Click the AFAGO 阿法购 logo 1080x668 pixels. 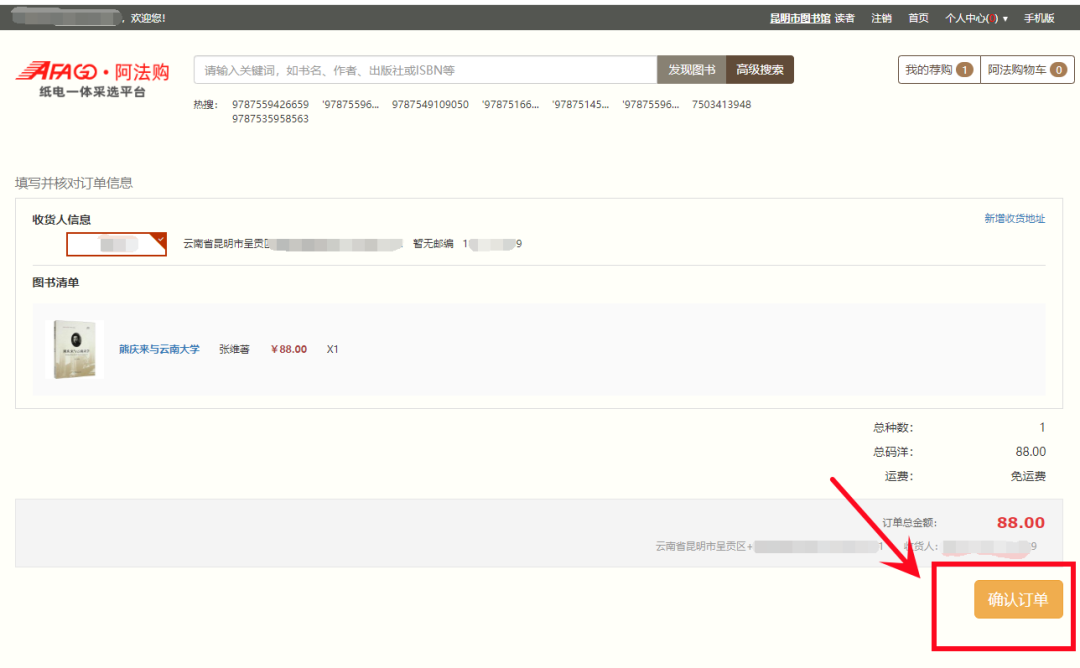pyautogui.click(x=92, y=77)
